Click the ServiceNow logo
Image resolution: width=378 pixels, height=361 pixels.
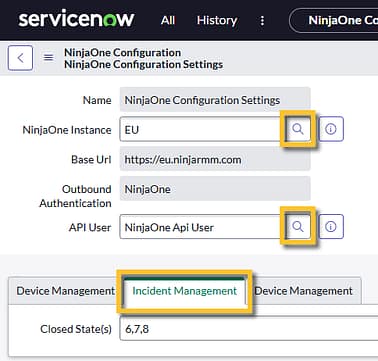coord(76,20)
